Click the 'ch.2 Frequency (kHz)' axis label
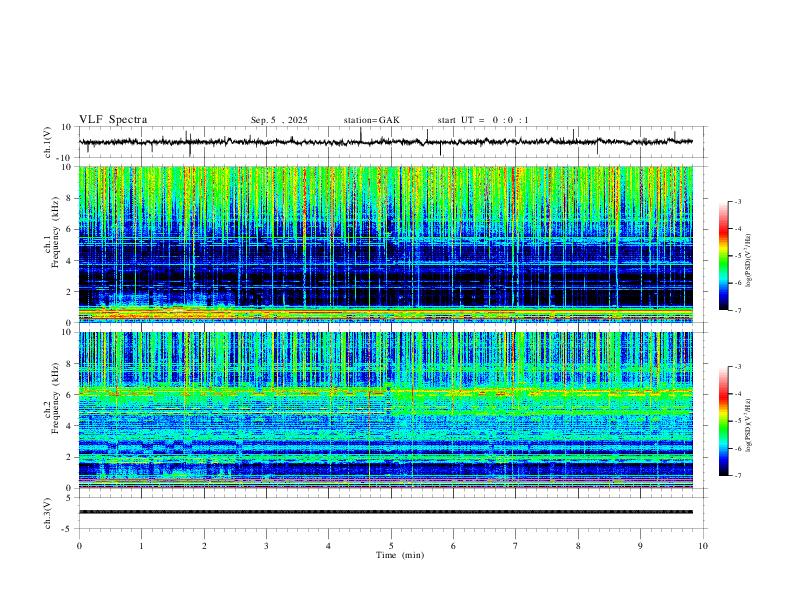This screenshot has width=792, height=612. (x=52, y=398)
